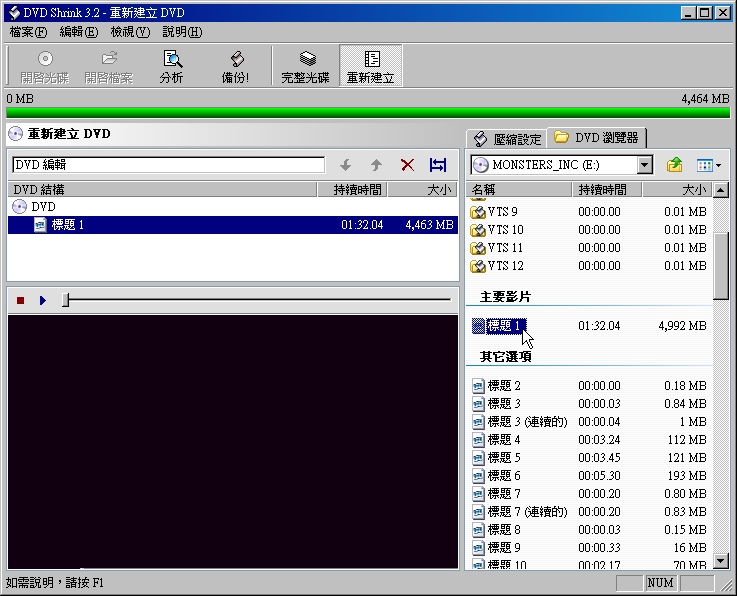Sort the browser by the 大小 column header
The width and height of the screenshot is (737, 596).
coord(677,190)
